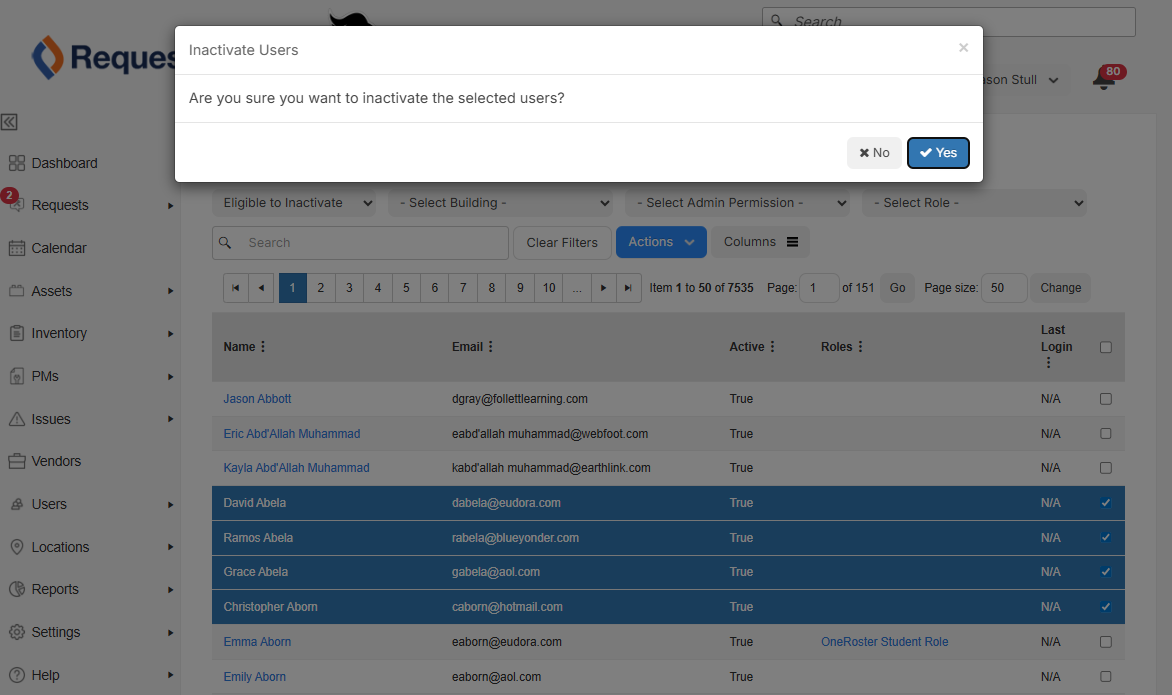Click the Help question mark icon
Screen dimensions: 1172x695
point(17,675)
